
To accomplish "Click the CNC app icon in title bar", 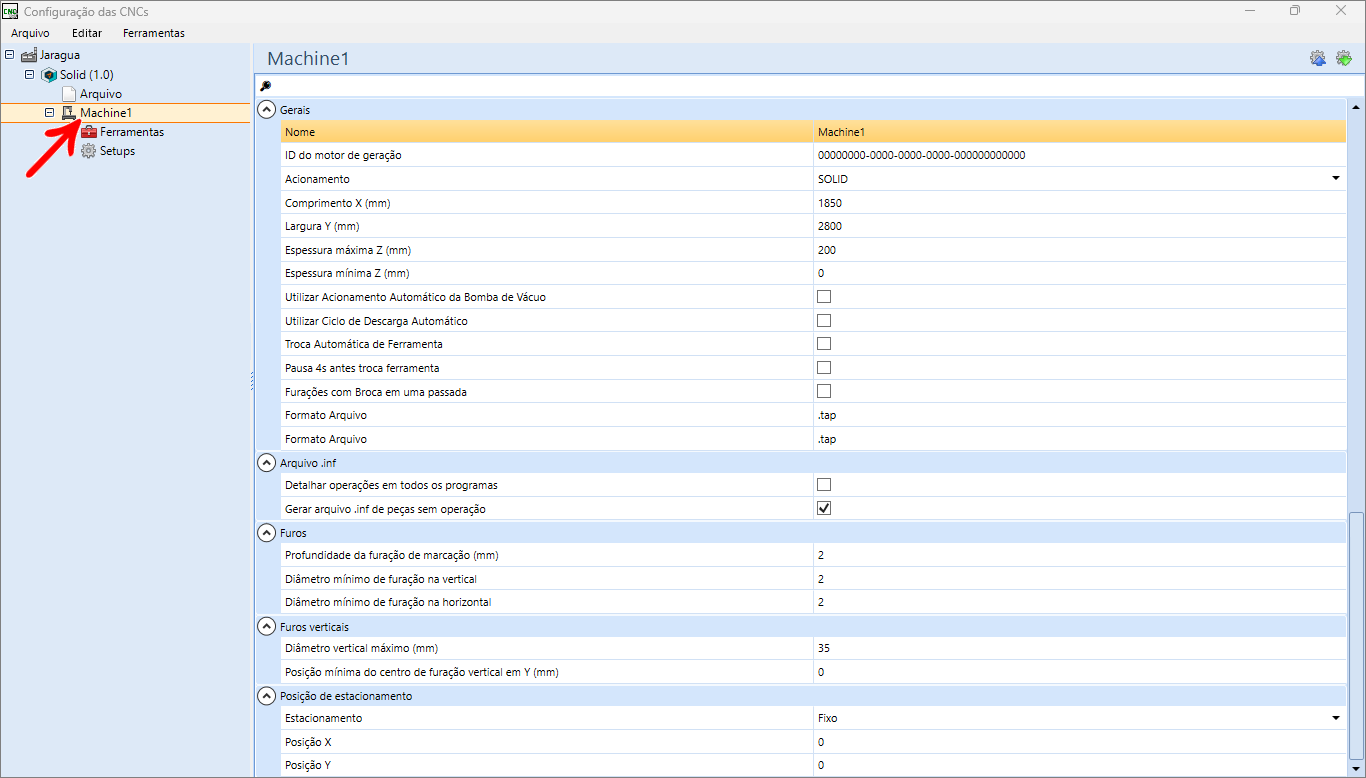I will [x=10, y=11].
